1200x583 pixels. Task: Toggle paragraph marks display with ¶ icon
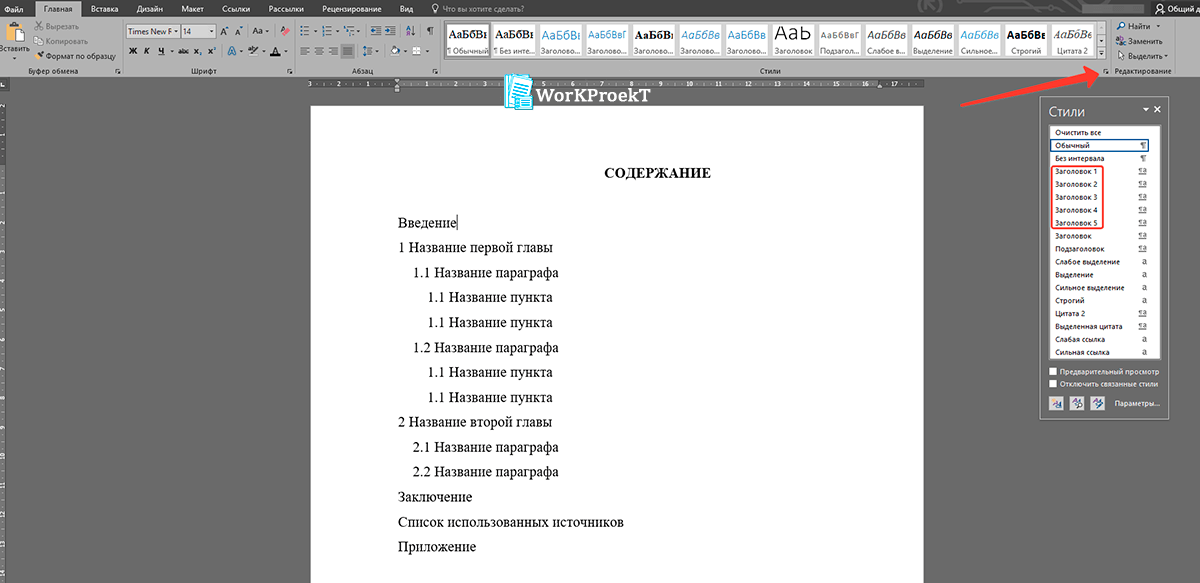coord(431,31)
